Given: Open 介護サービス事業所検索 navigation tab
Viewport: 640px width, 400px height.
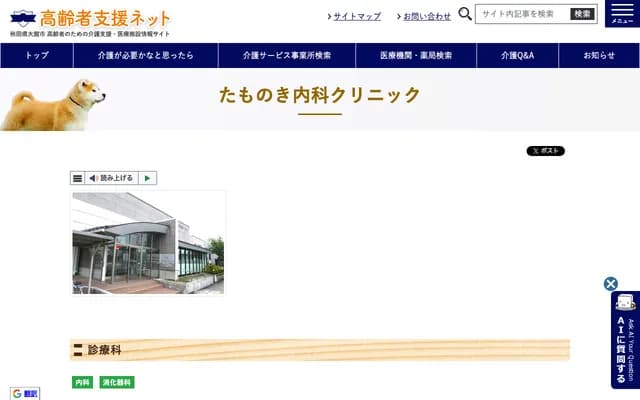Looking at the screenshot, I should click(287, 56).
